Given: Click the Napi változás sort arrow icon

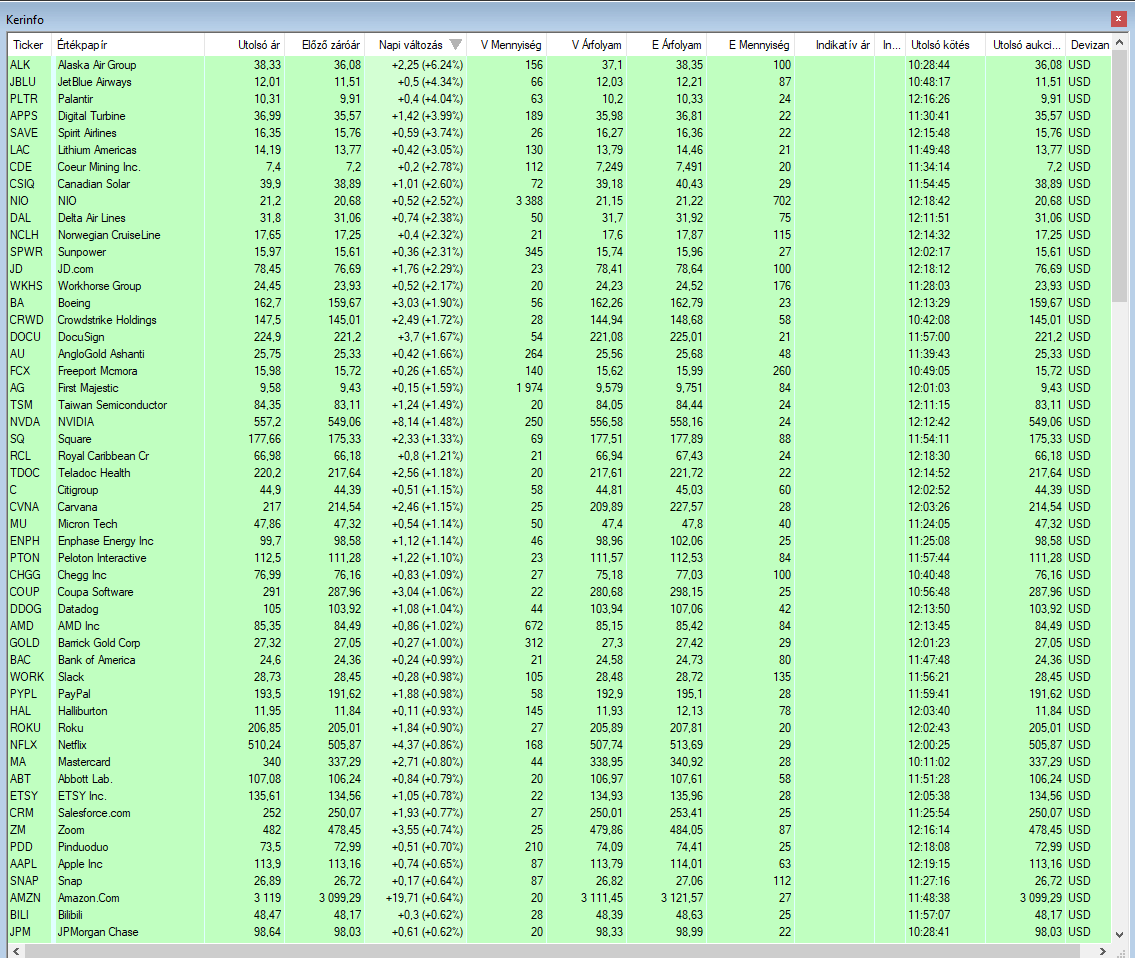Looking at the screenshot, I should click(x=455, y=45).
